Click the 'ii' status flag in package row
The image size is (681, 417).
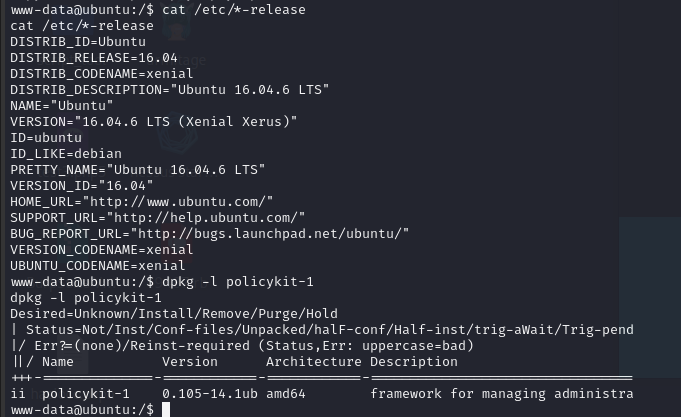tap(18, 394)
